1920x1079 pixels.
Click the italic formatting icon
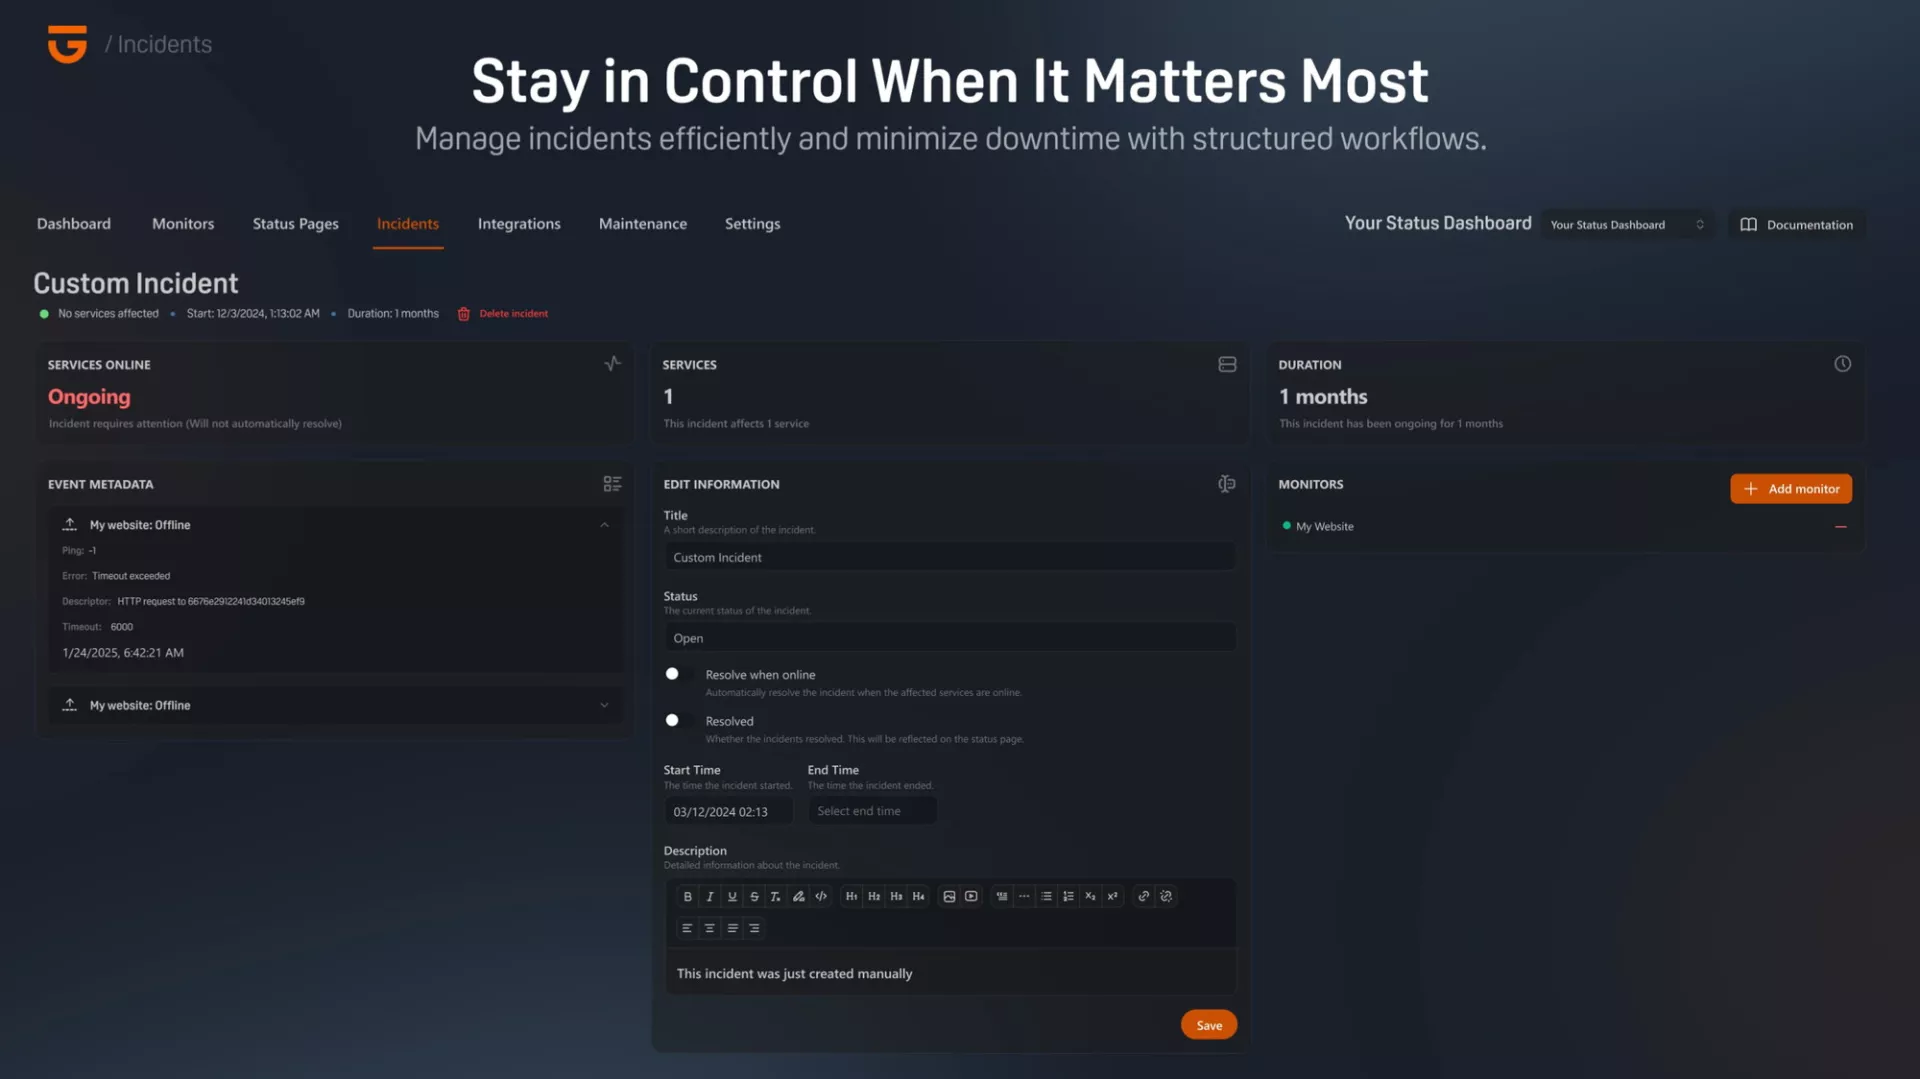point(710,896)
